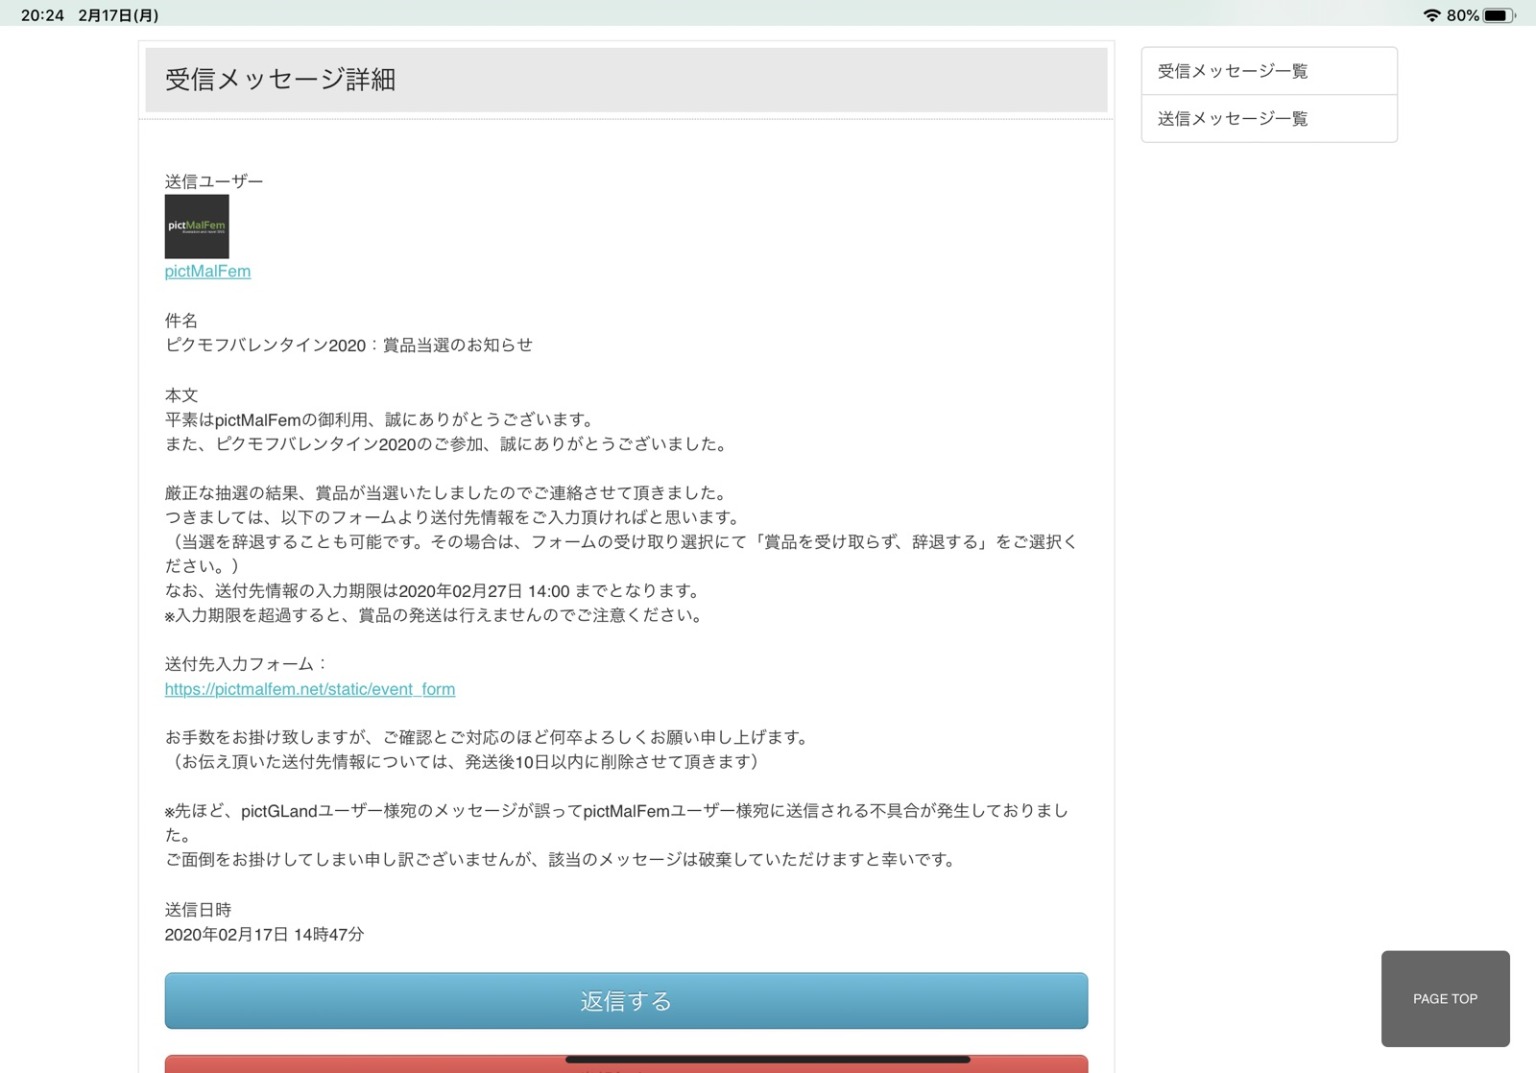
Task: Click the 送信ユーザー label
Action: [x=214, y=181]
